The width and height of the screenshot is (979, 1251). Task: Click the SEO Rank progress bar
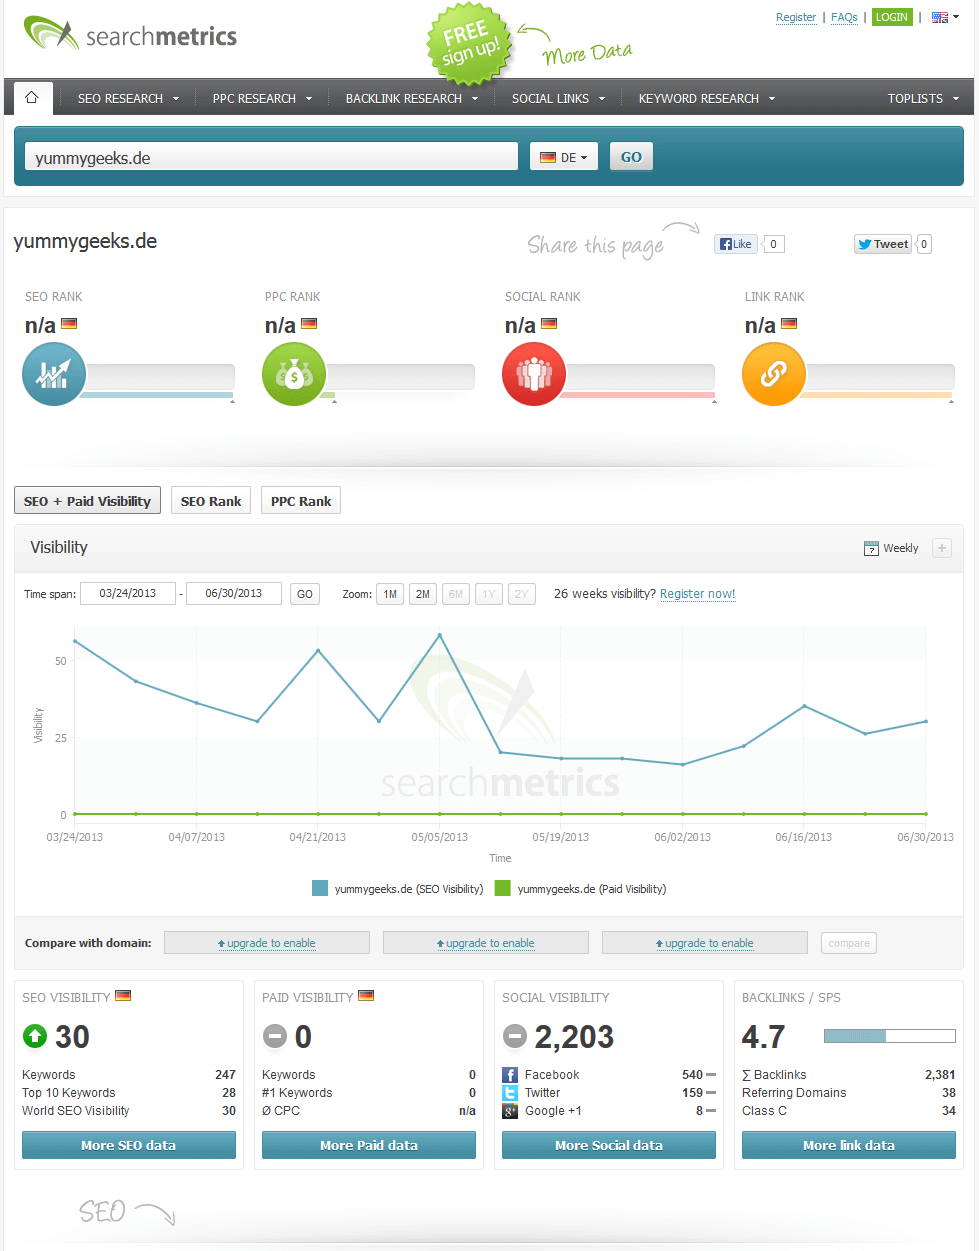(160, 377)
